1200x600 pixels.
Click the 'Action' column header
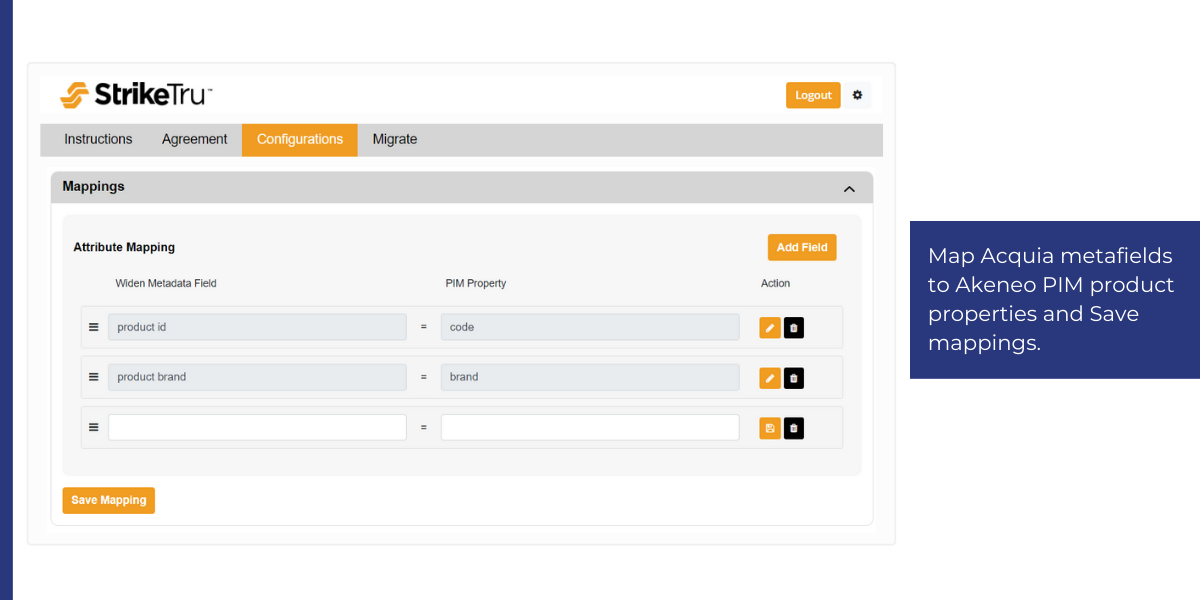775,283
